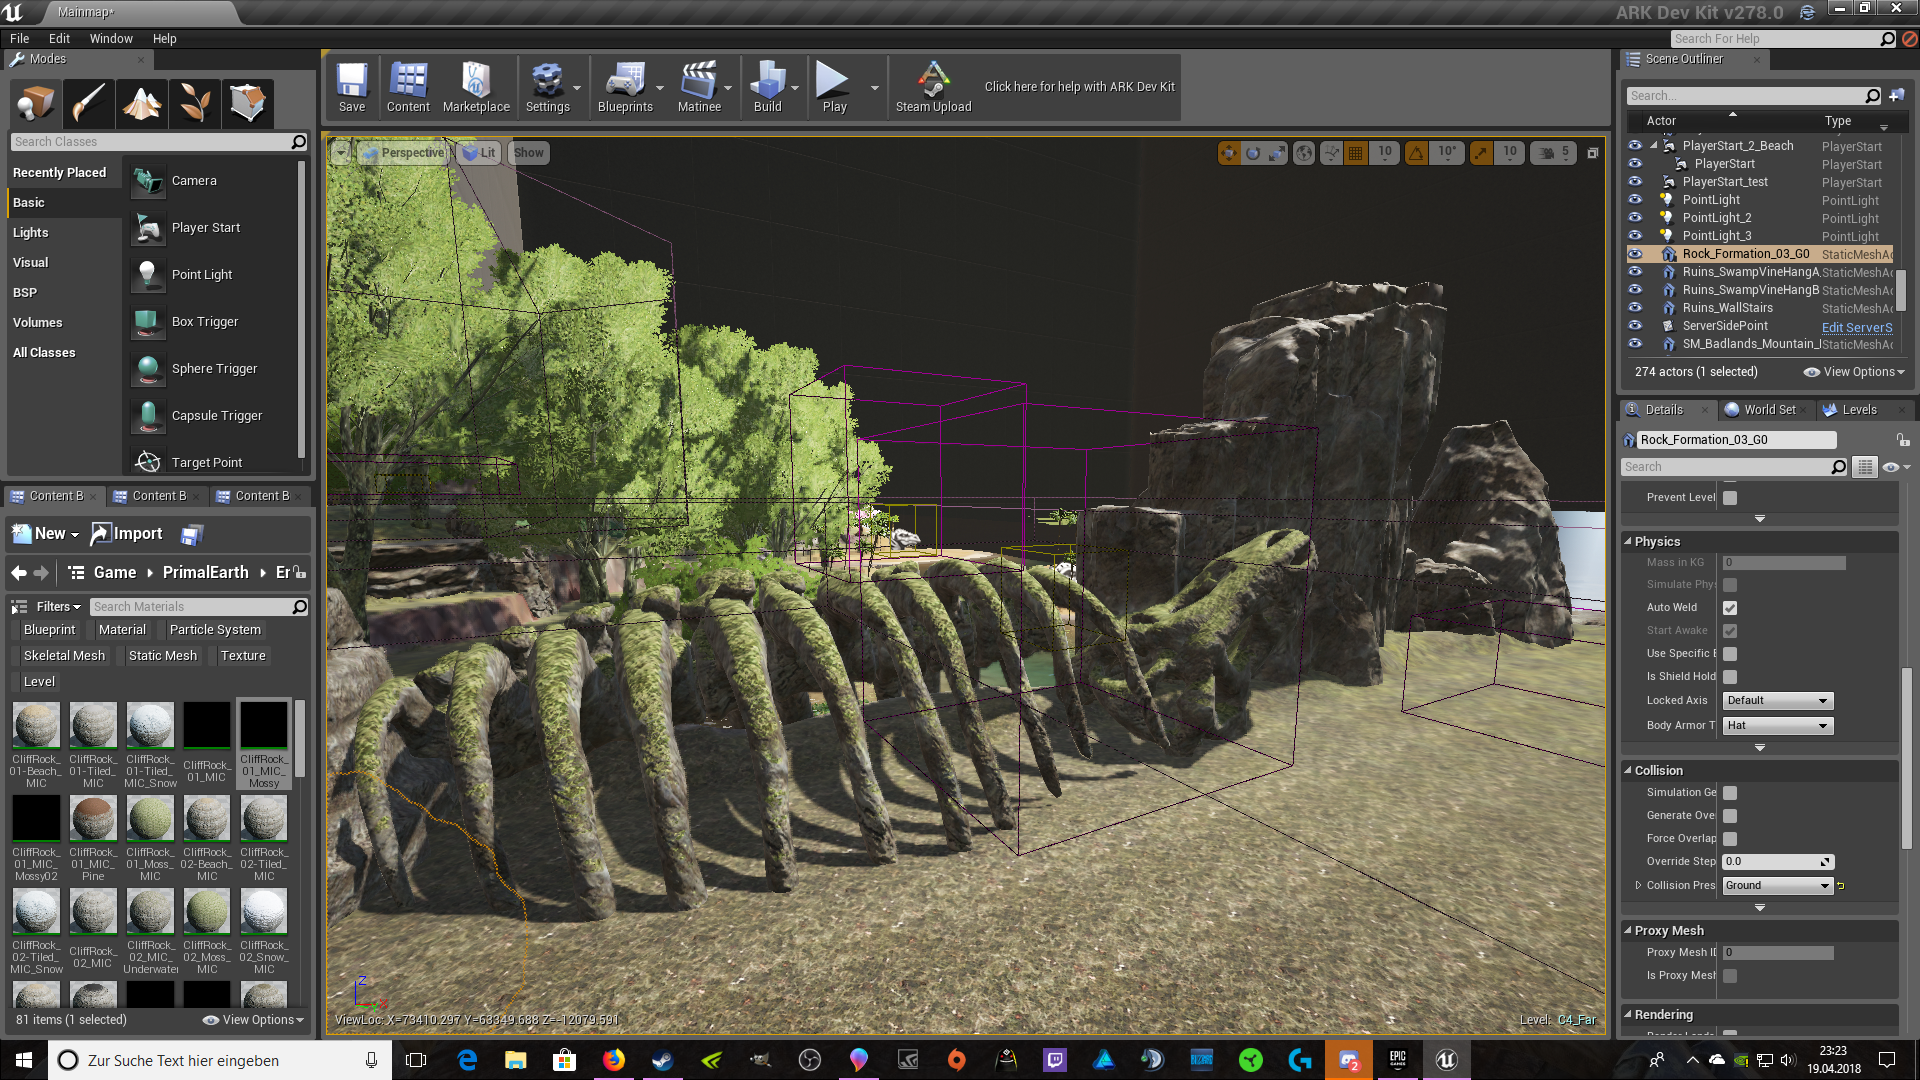Select the Lights category
The height and width of the screenshot is (1080, 1920).
[31, 233]
